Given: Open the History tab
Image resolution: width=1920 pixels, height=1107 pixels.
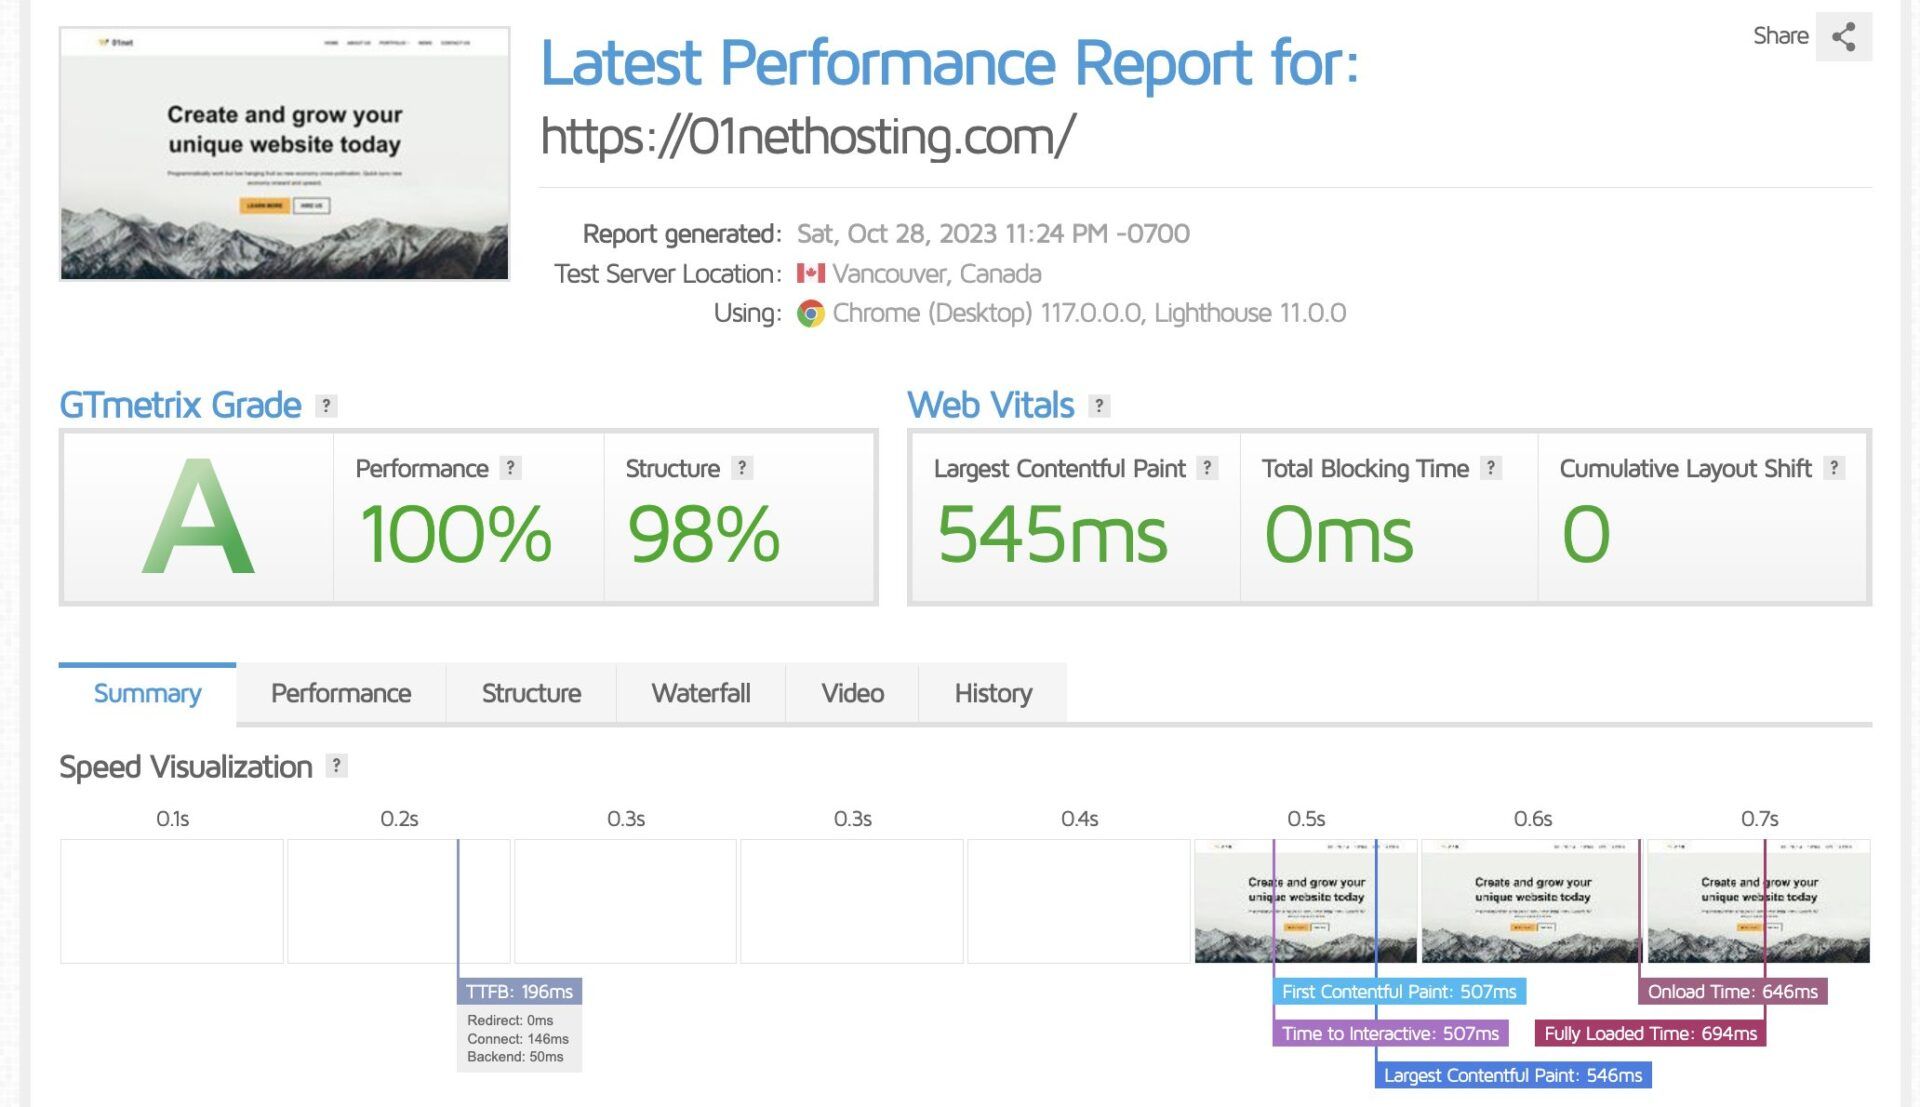Looking at the screenshot, I should click(993, 693).
